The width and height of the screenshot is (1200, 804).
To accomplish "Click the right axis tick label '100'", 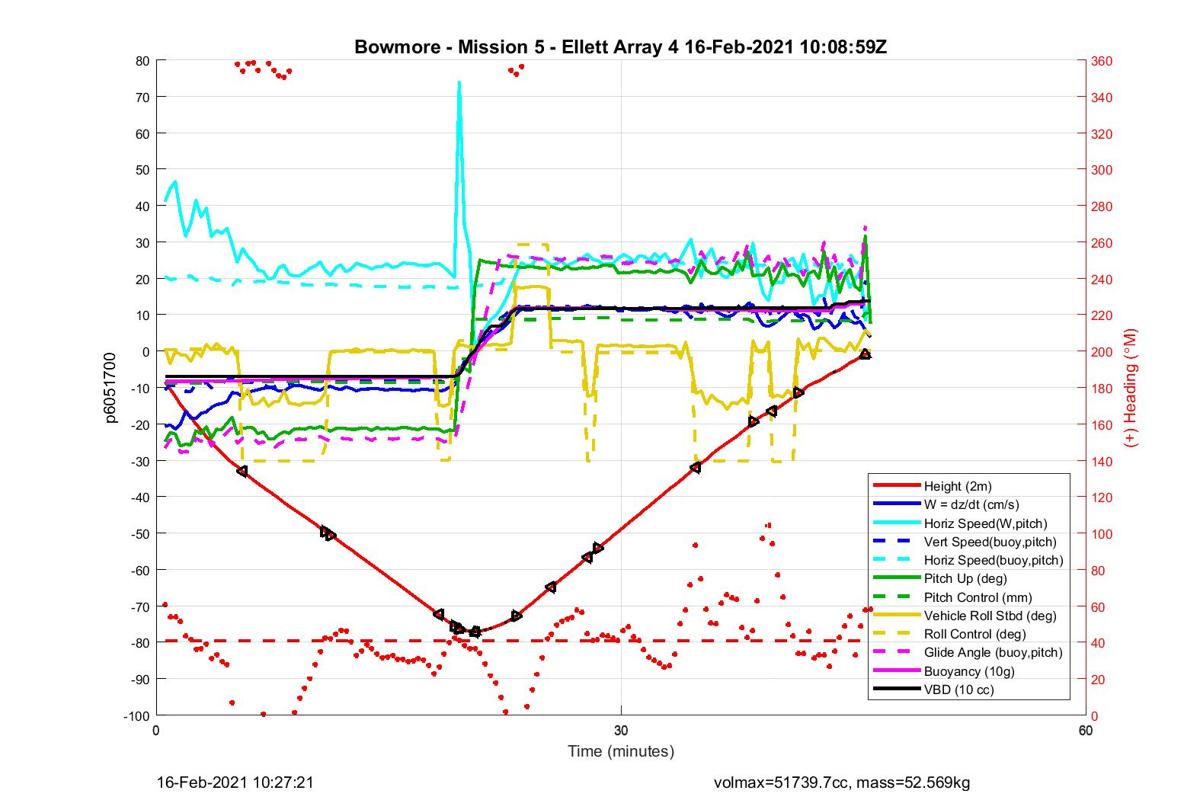I will coord(1103,533).
